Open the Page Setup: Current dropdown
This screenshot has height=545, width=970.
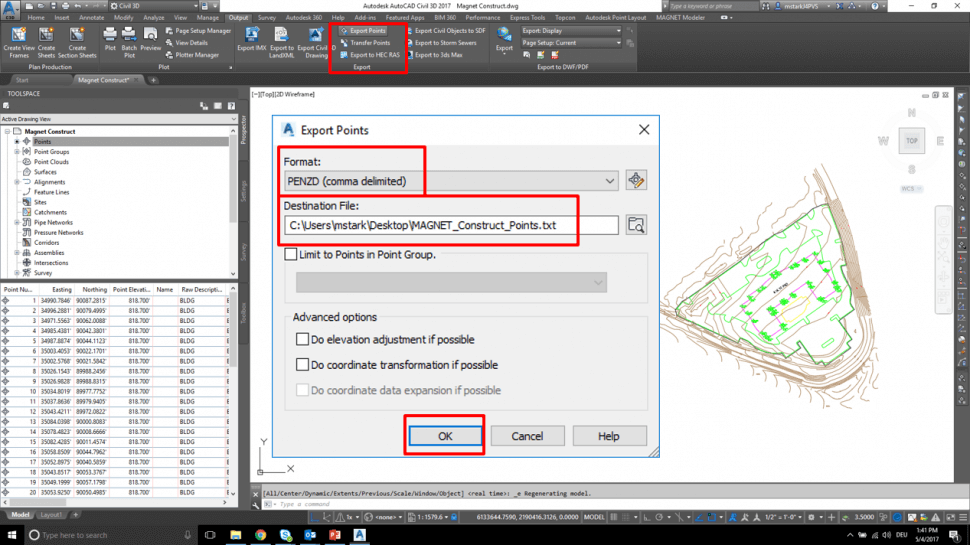(x=571, y=43)
